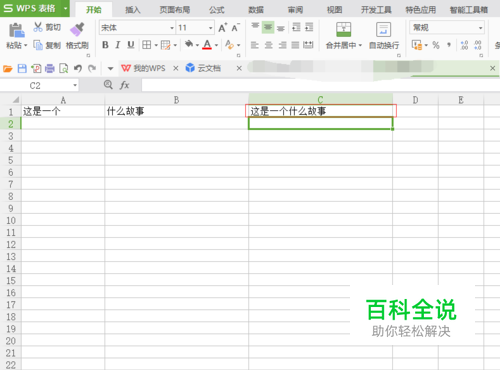Viewport: 500px width, 370px height.
Task: Expand the font color dropdown arrow
Action: (216, 45)
